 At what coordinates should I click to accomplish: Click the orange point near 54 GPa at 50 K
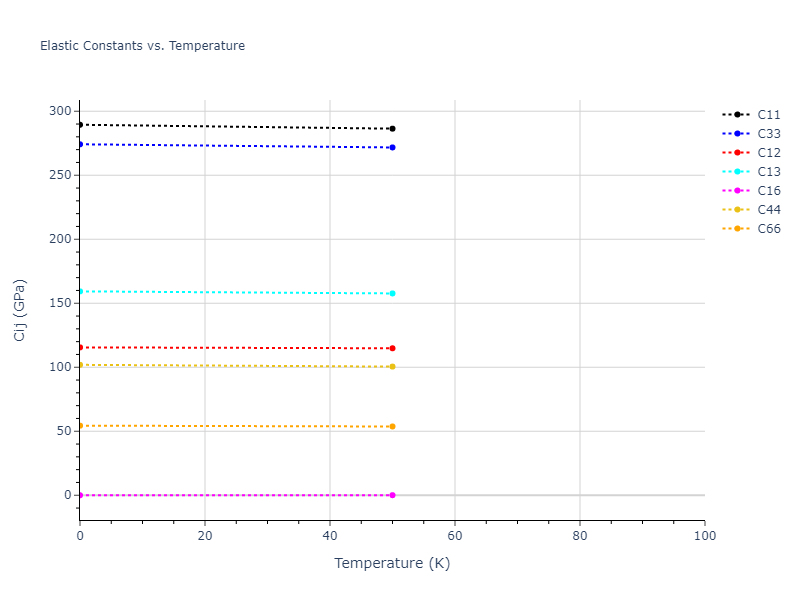click(392, 426)
